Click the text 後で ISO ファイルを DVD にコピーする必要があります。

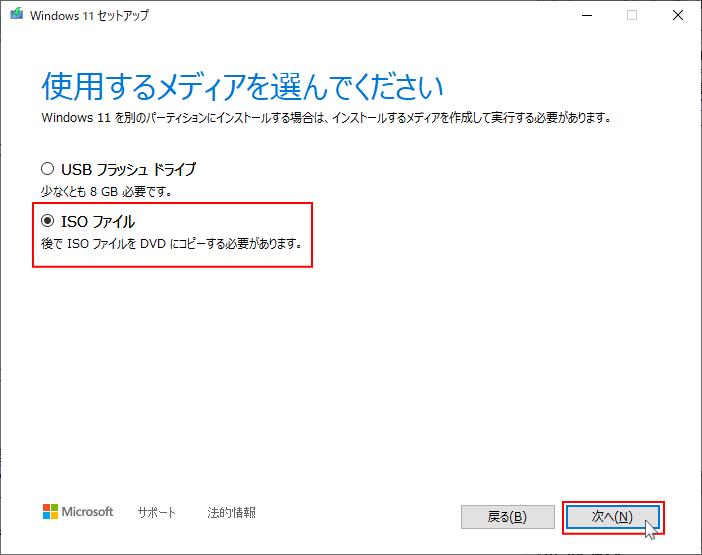(172, 244)
